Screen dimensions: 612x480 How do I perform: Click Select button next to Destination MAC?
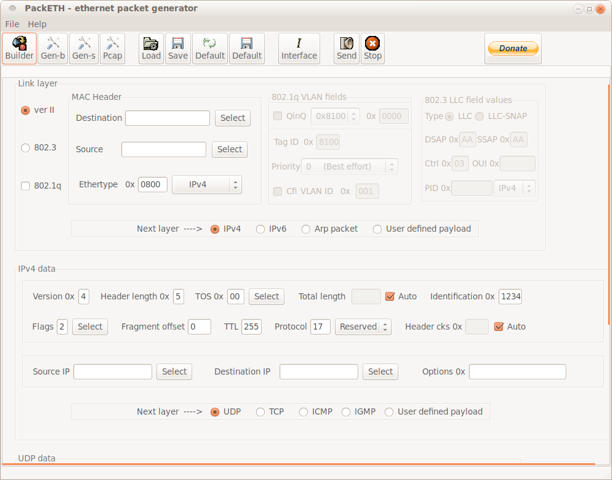click(232, 118)
